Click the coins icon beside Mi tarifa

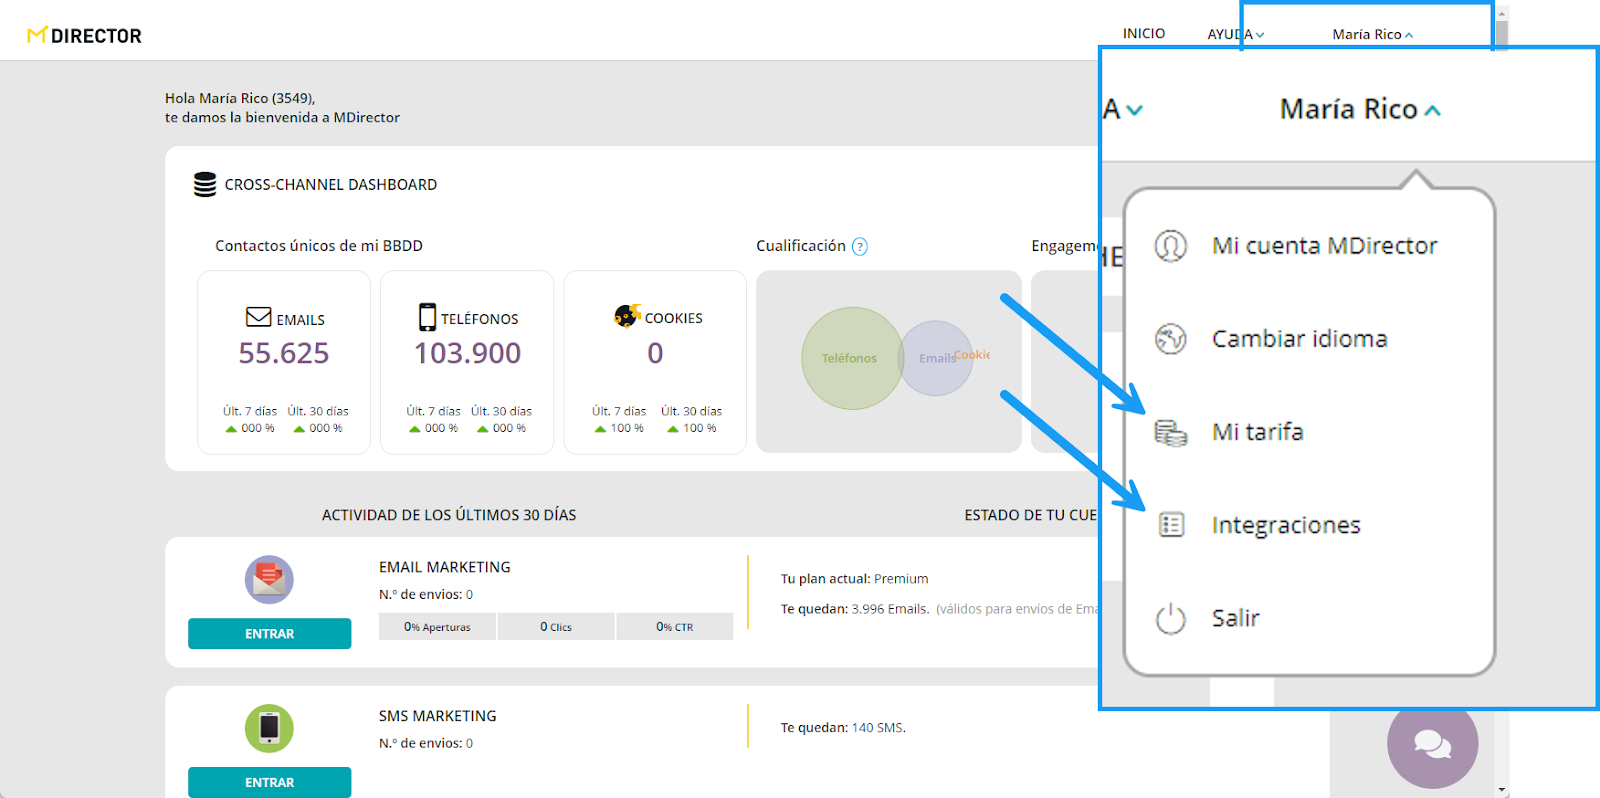coord(1170,432)
